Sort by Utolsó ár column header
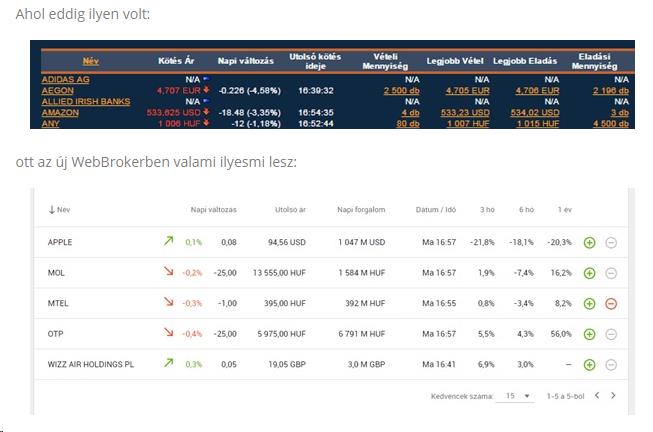This screenshot has width=653, height=432. click(x=290, y=210)
